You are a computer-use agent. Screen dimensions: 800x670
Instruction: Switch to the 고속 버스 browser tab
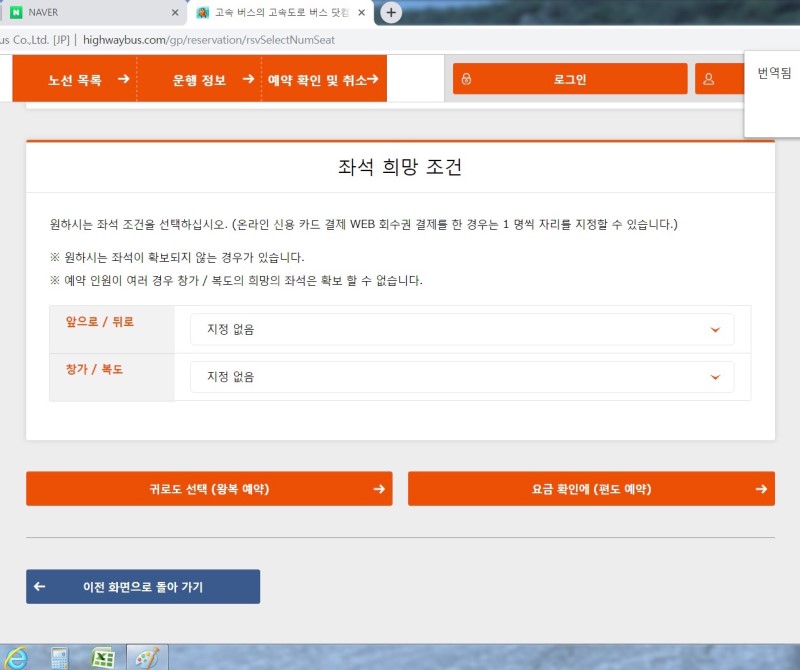pyautogui.click(x=281, y=12)
